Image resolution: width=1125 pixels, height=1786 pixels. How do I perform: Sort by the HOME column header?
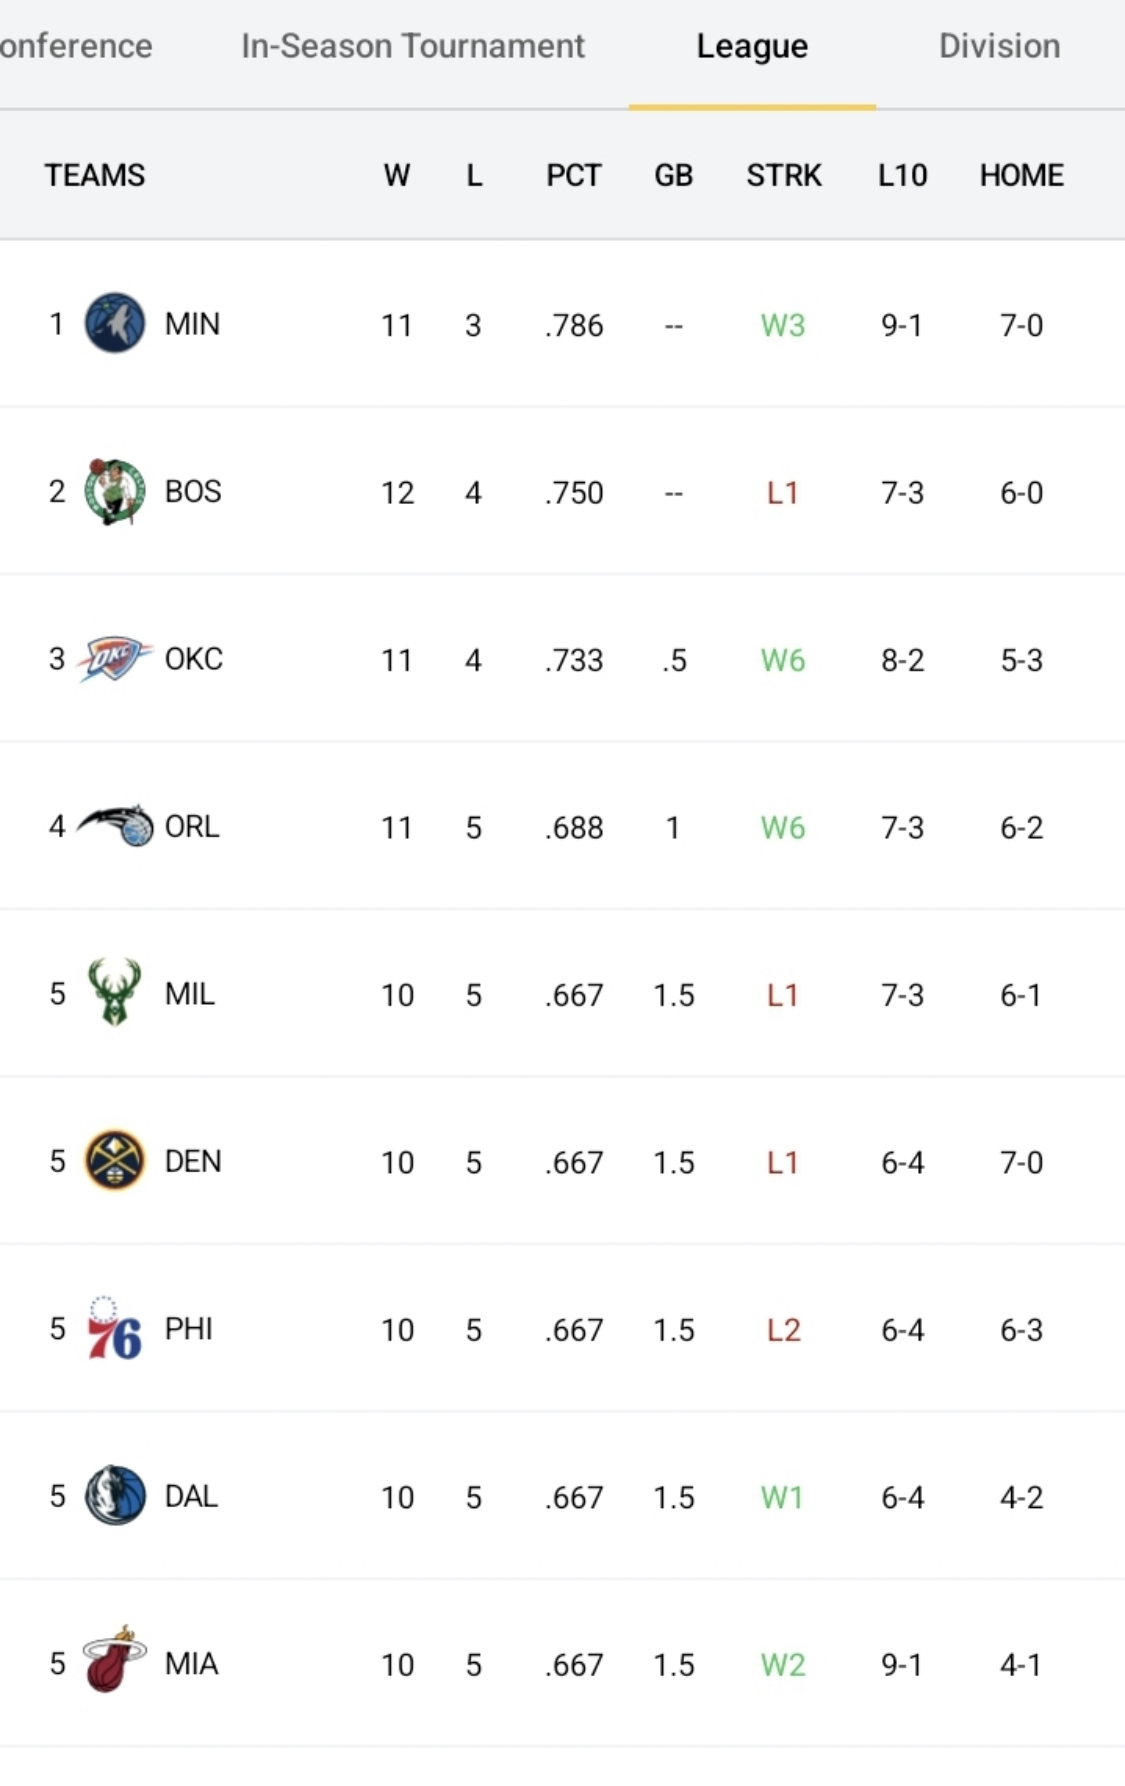[x=1021, y=175]
